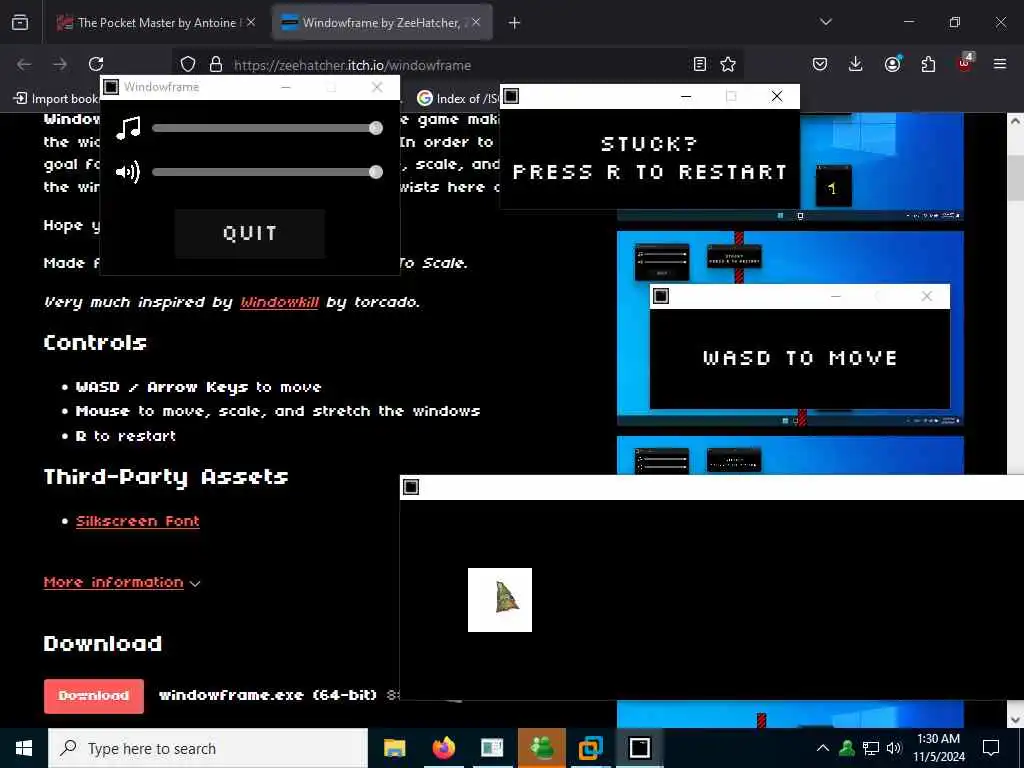Click the Third-Party Assets heading

pyautogui.click(x=166, y=477)
